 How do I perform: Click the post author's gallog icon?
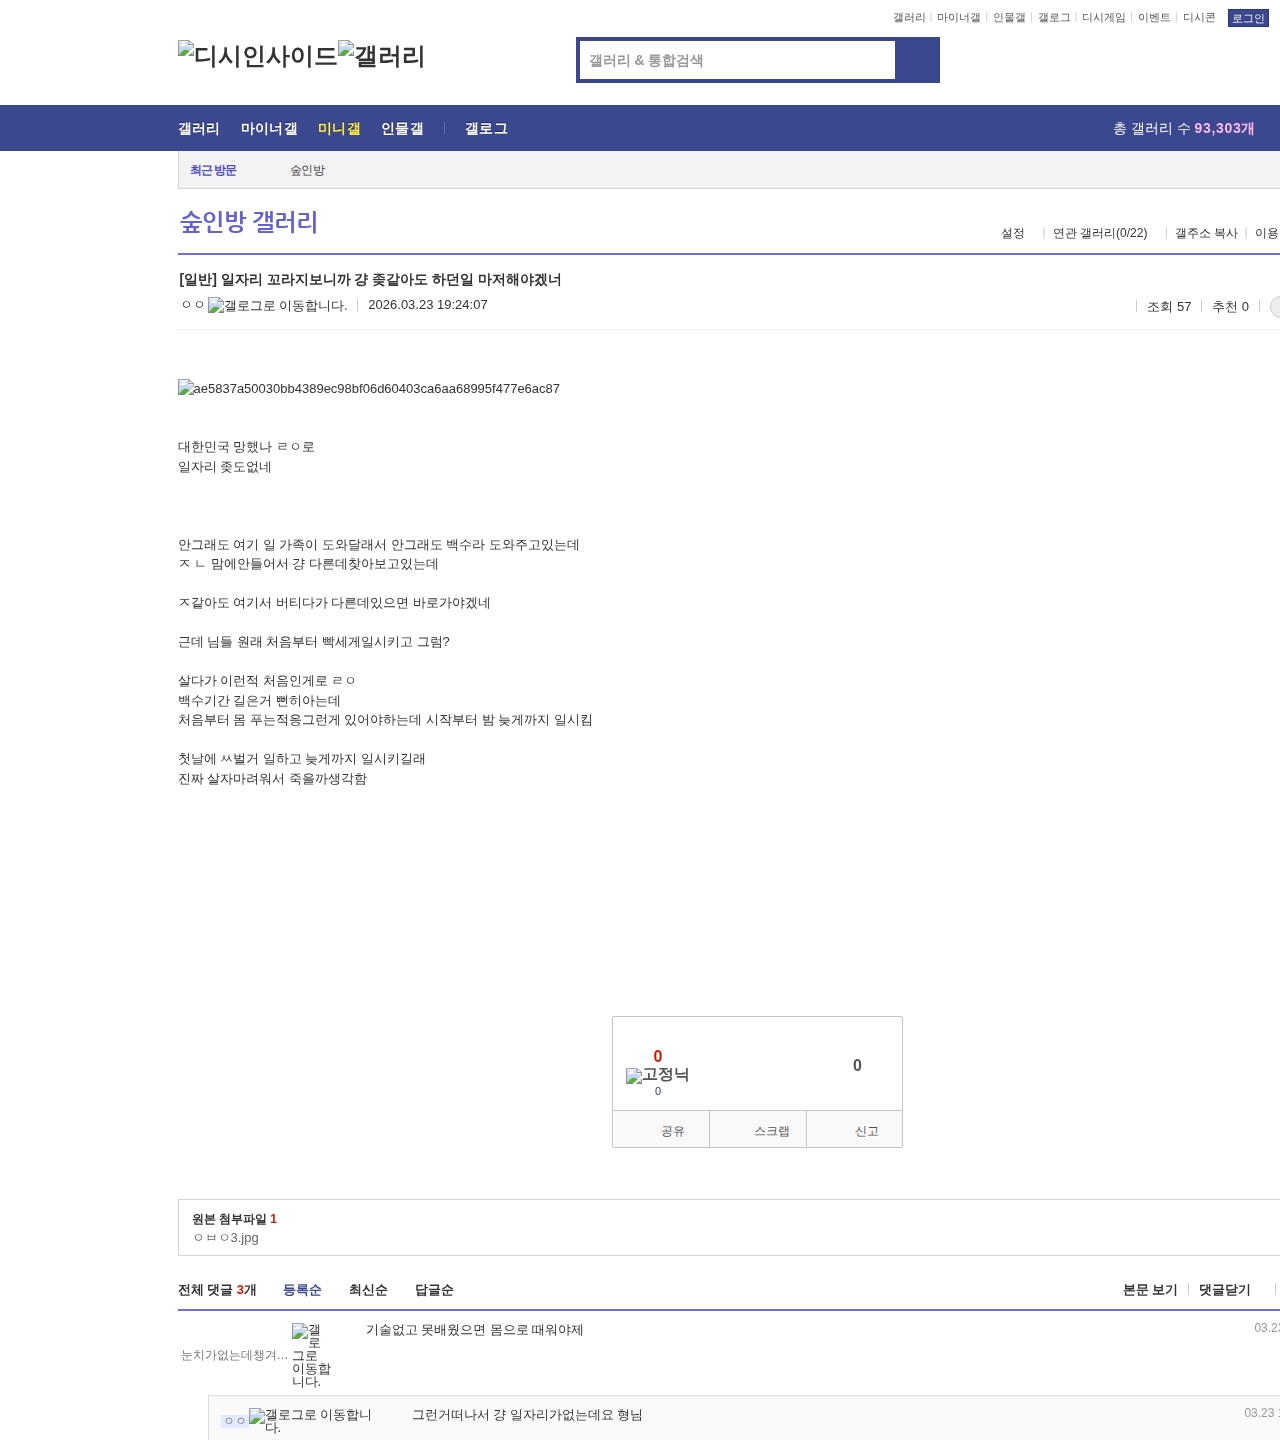[277, 306]
